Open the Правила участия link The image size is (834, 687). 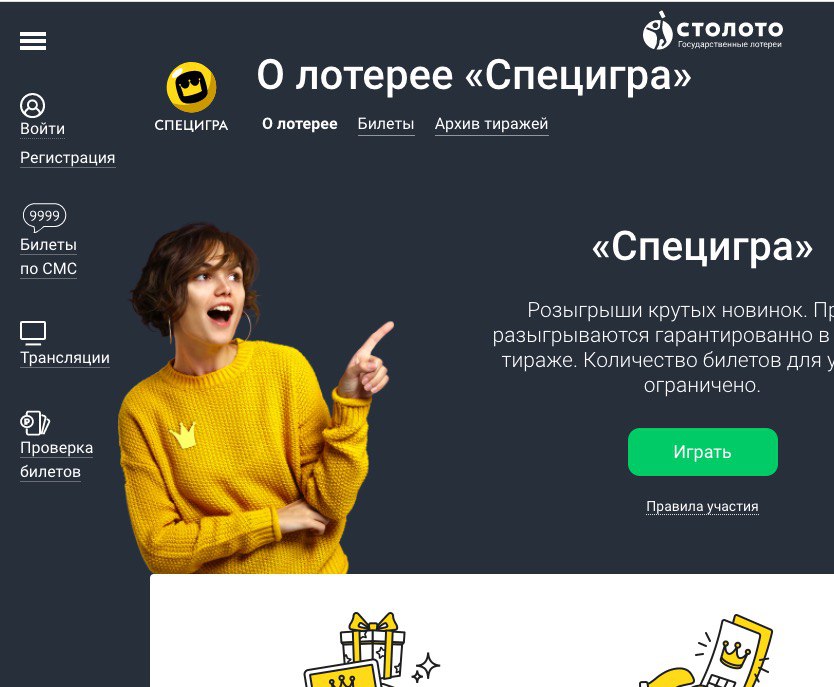point(702,506)
